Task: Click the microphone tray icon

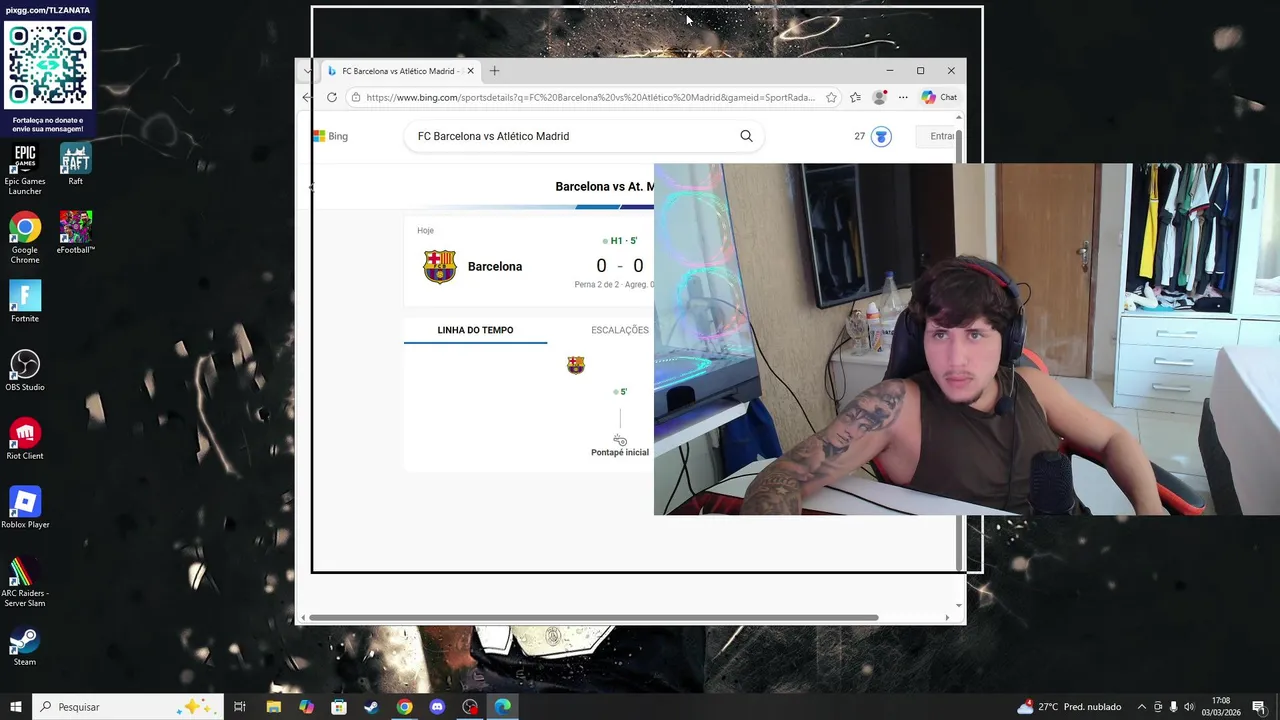Action: 1173,707
